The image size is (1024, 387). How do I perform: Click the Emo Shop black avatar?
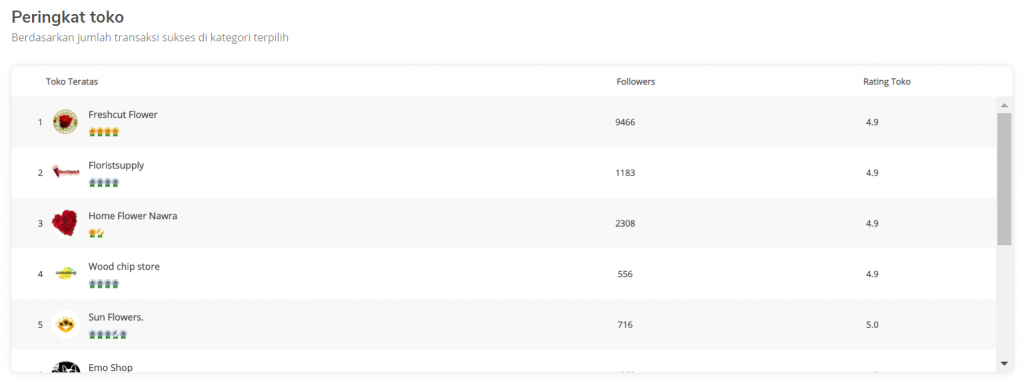click(65, 367)
